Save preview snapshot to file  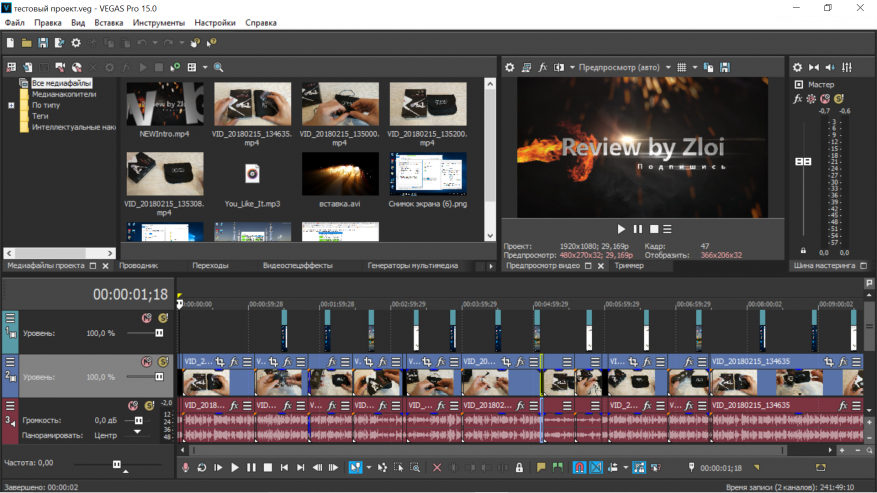point(724,67)
